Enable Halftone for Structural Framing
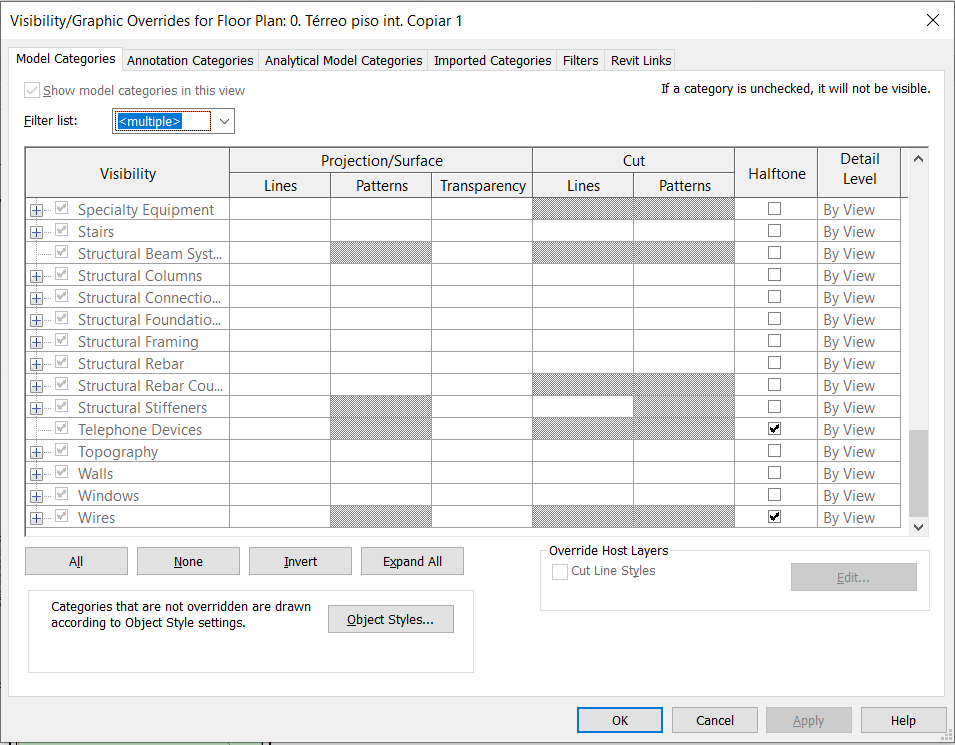The image size is (955, 745). (x=775, y=340)
